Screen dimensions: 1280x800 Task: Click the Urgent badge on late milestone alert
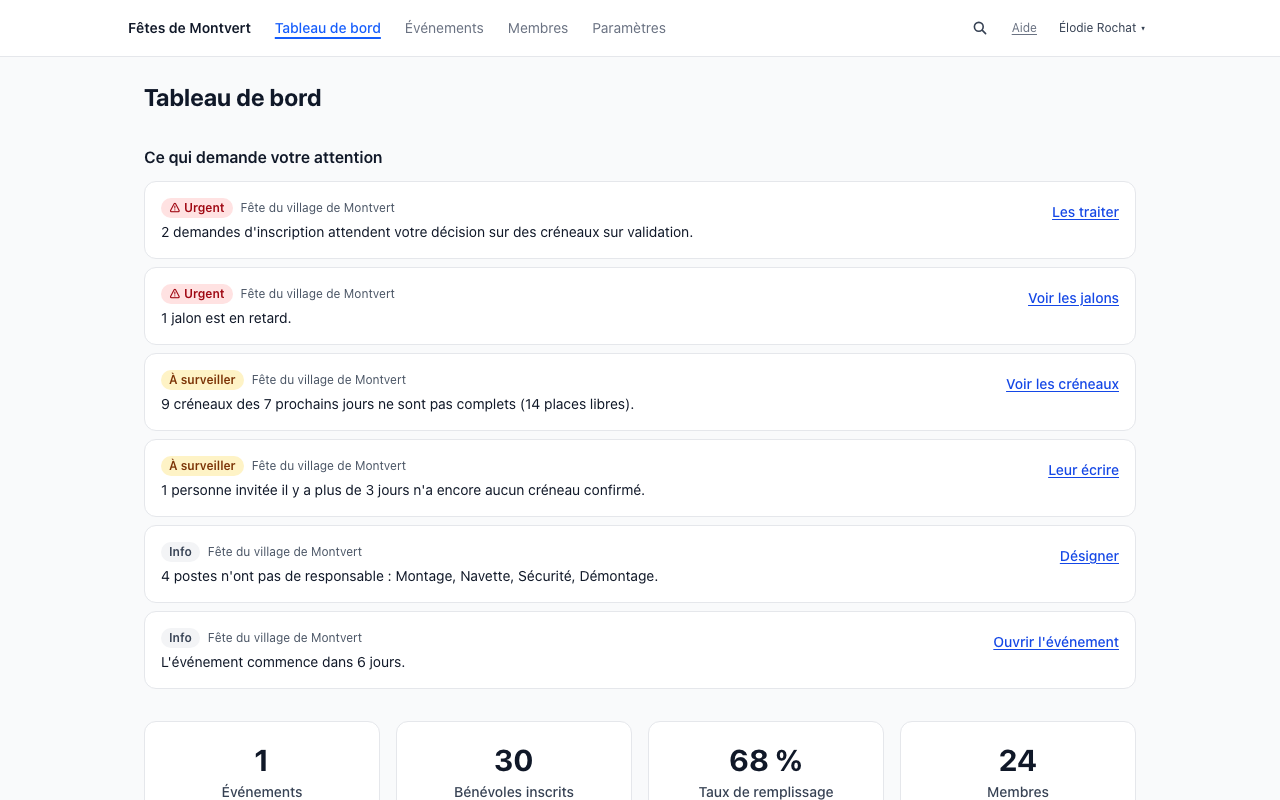[x=197, y=294]
